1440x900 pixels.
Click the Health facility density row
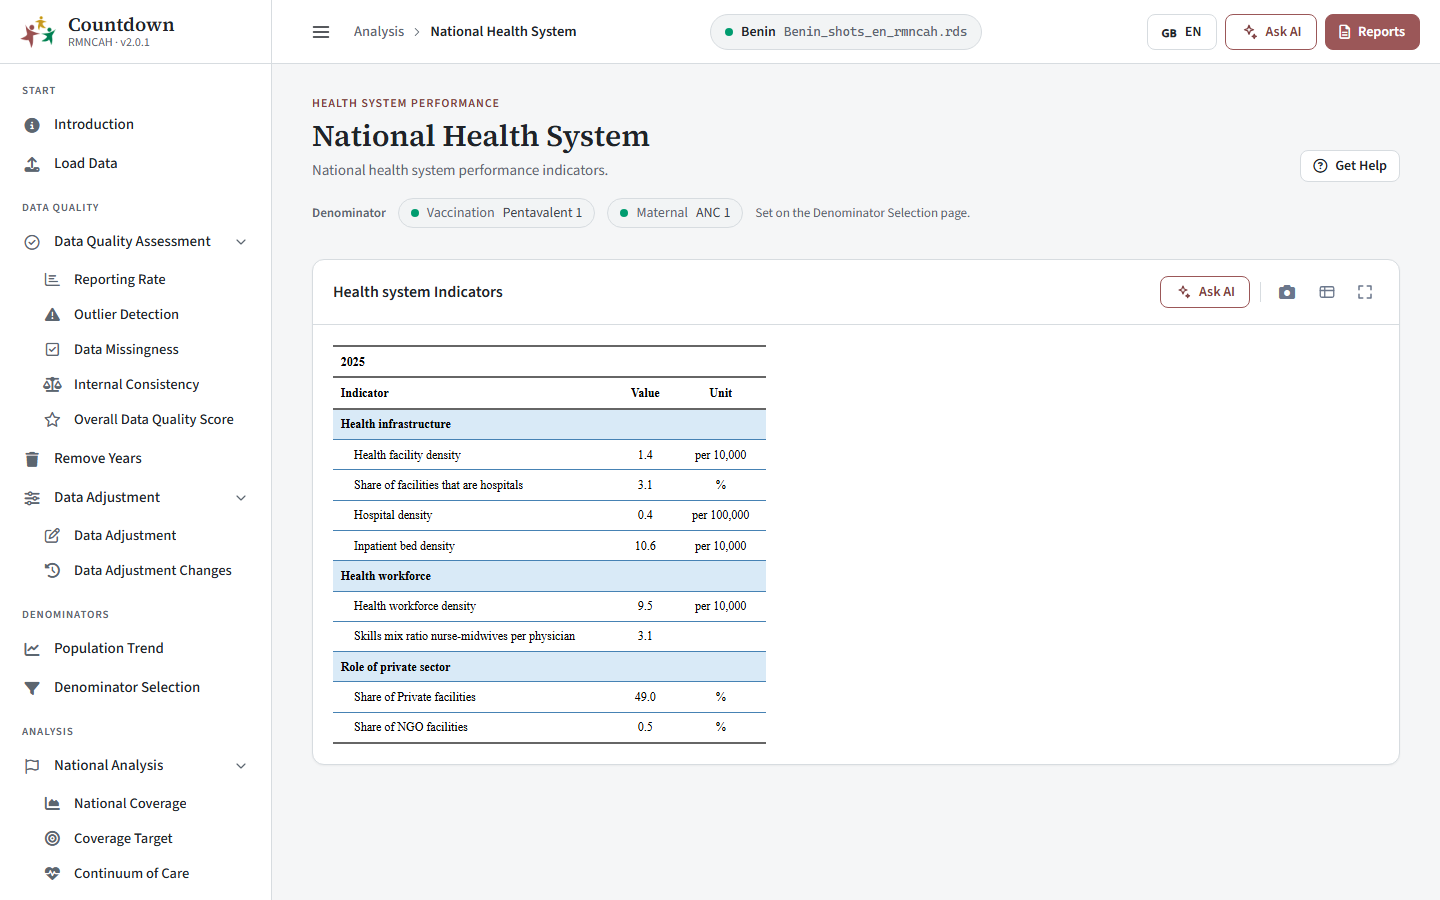coord(549,455)
